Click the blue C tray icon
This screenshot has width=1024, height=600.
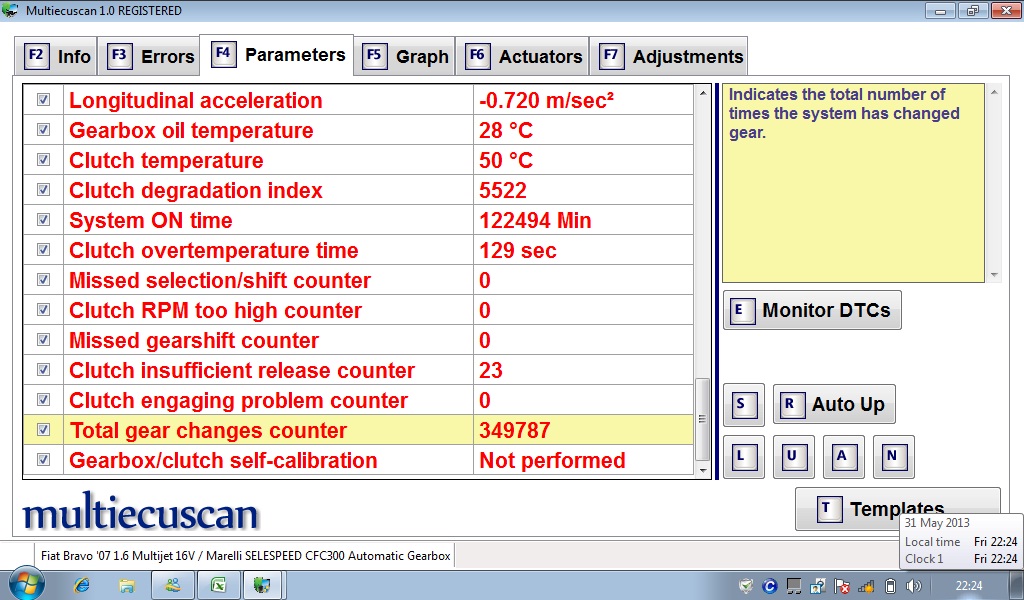pos(770,586)
